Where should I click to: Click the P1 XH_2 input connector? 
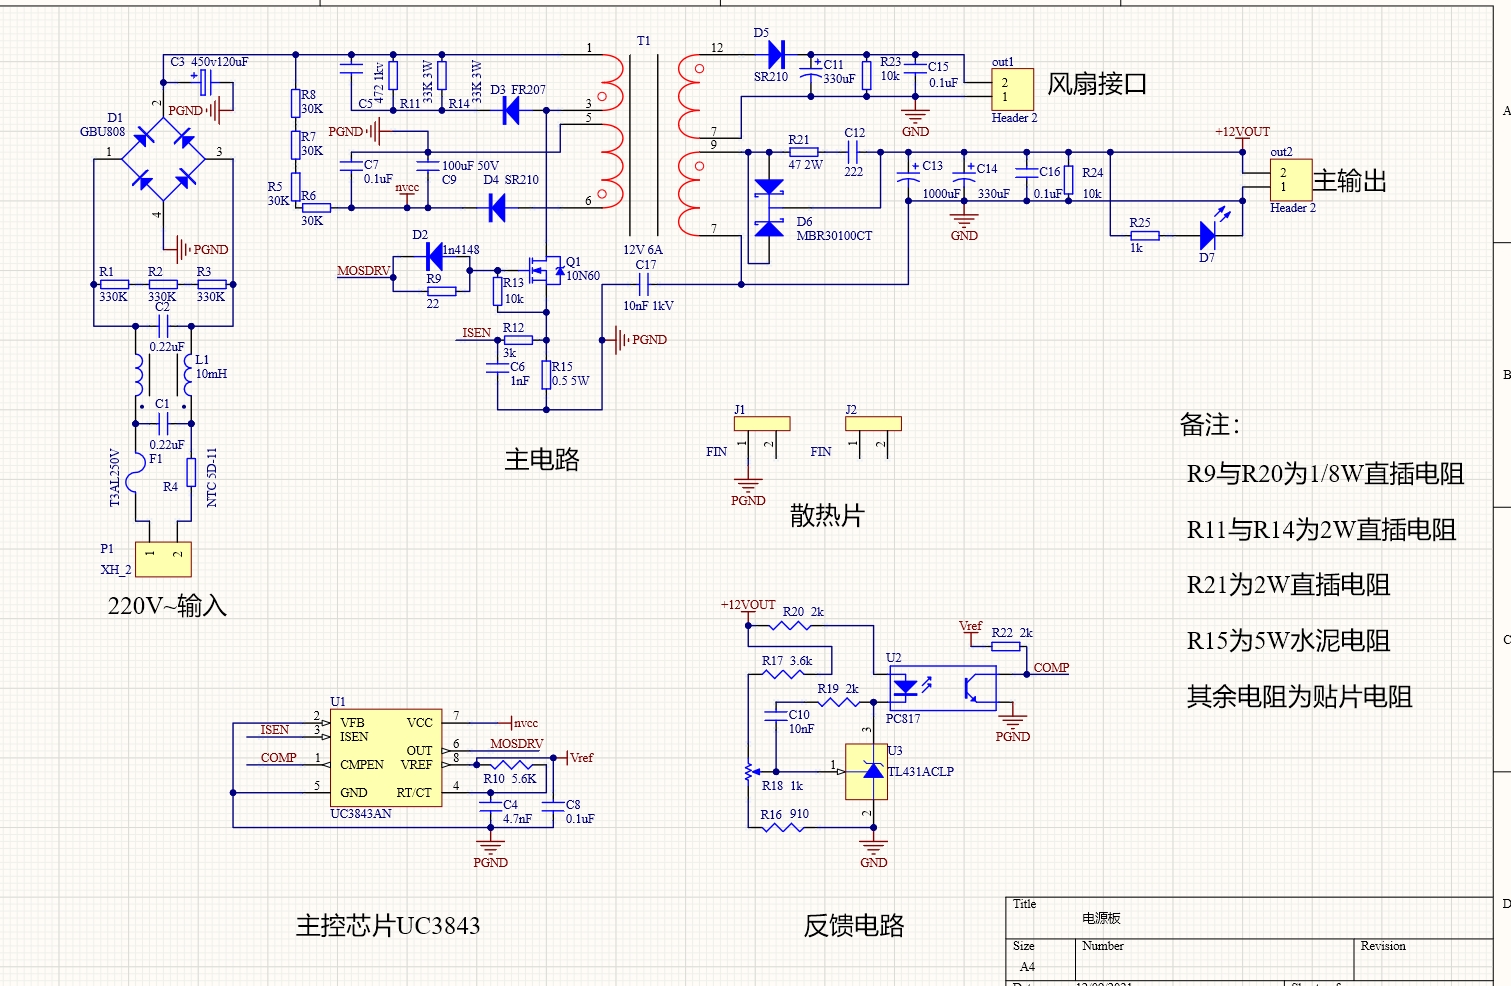click(x=163, y=560)
